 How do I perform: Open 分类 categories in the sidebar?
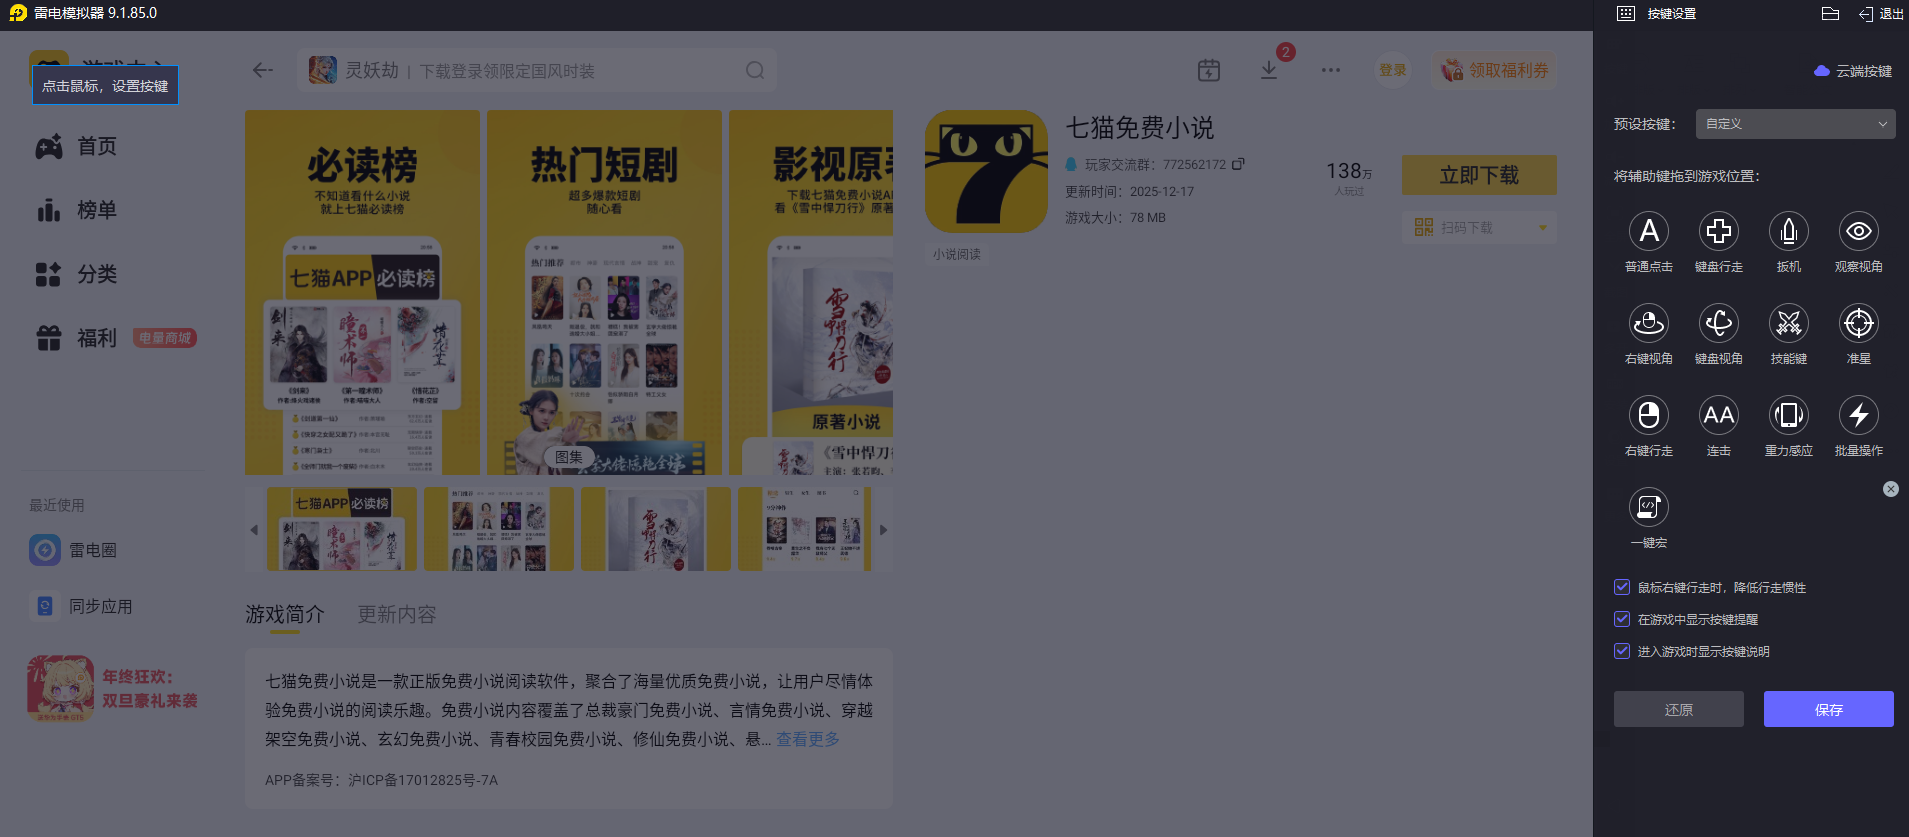tap(77, 275)
